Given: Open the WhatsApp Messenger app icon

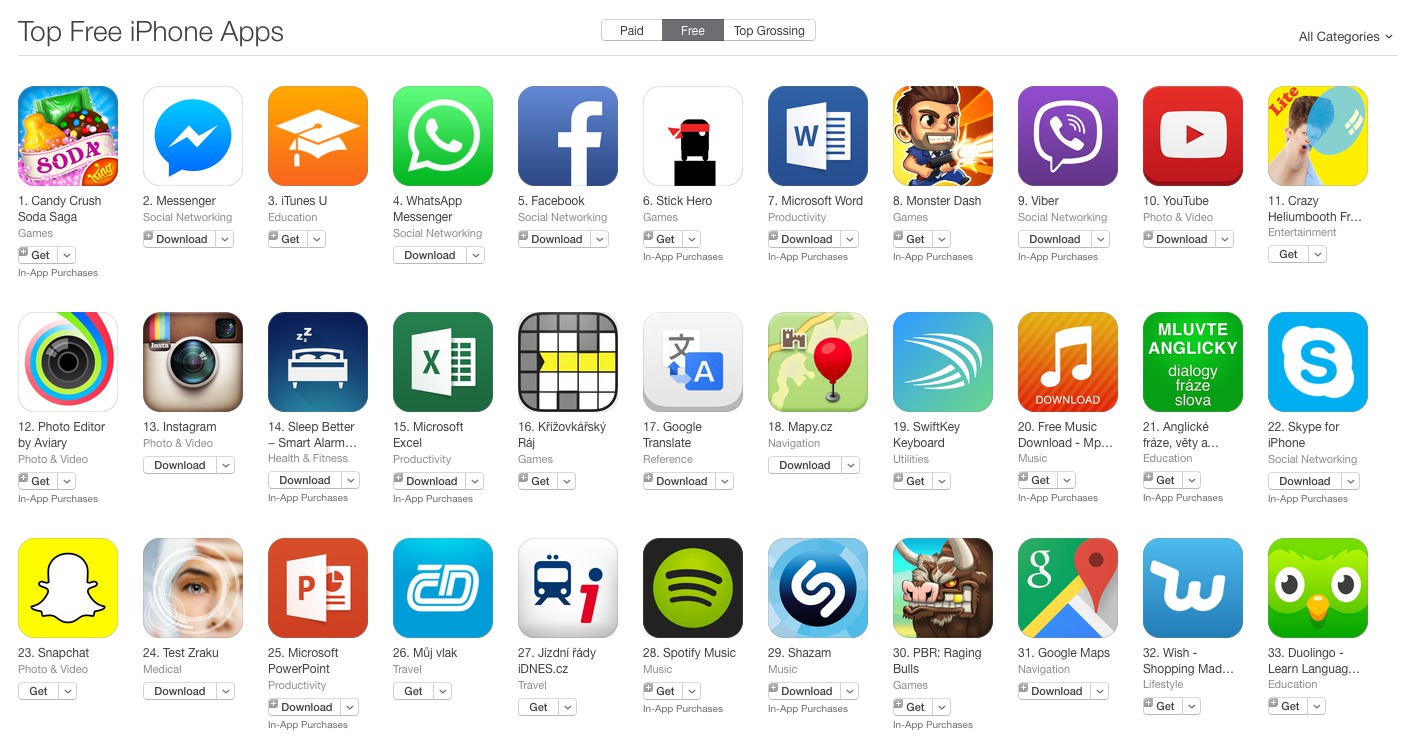Looking at the screenshot, I should tap(443, 136).
